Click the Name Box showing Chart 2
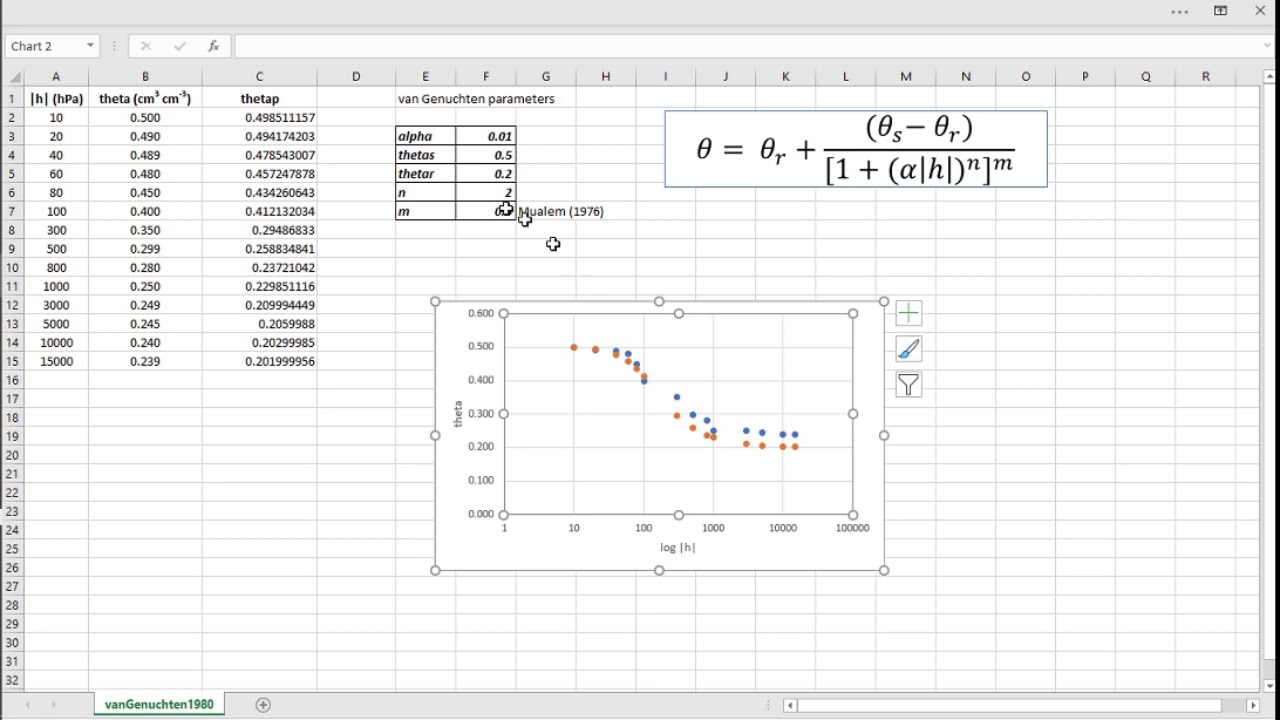This screenshot has width=1280, height=720. (x=44, y=46)
